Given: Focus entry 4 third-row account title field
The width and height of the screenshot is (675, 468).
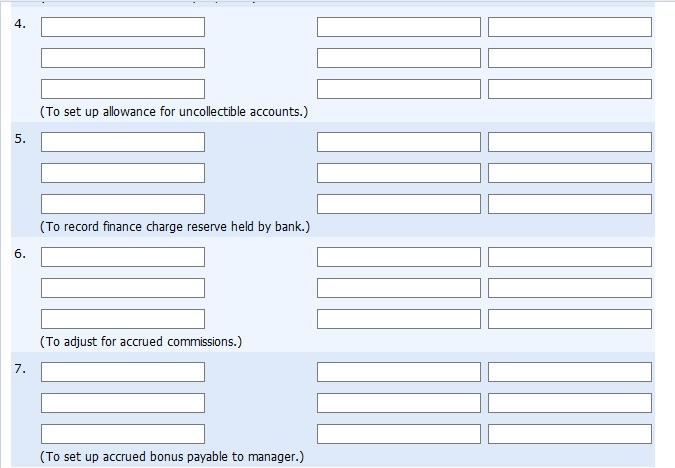Looking at the screenshot, I should pos(123,89).
